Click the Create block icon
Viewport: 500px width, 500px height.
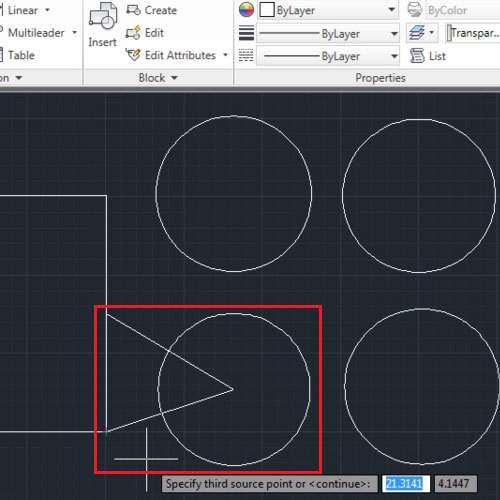[x=133, y=10]
